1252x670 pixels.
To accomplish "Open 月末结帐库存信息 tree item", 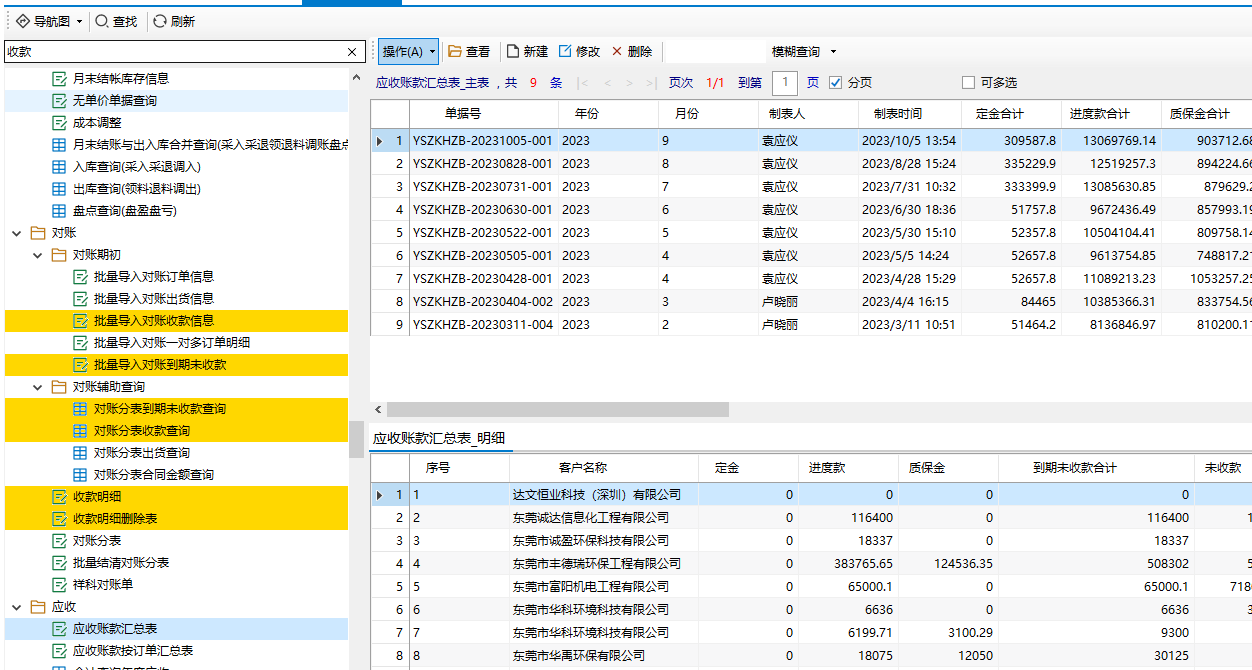I will pos(120,79).
